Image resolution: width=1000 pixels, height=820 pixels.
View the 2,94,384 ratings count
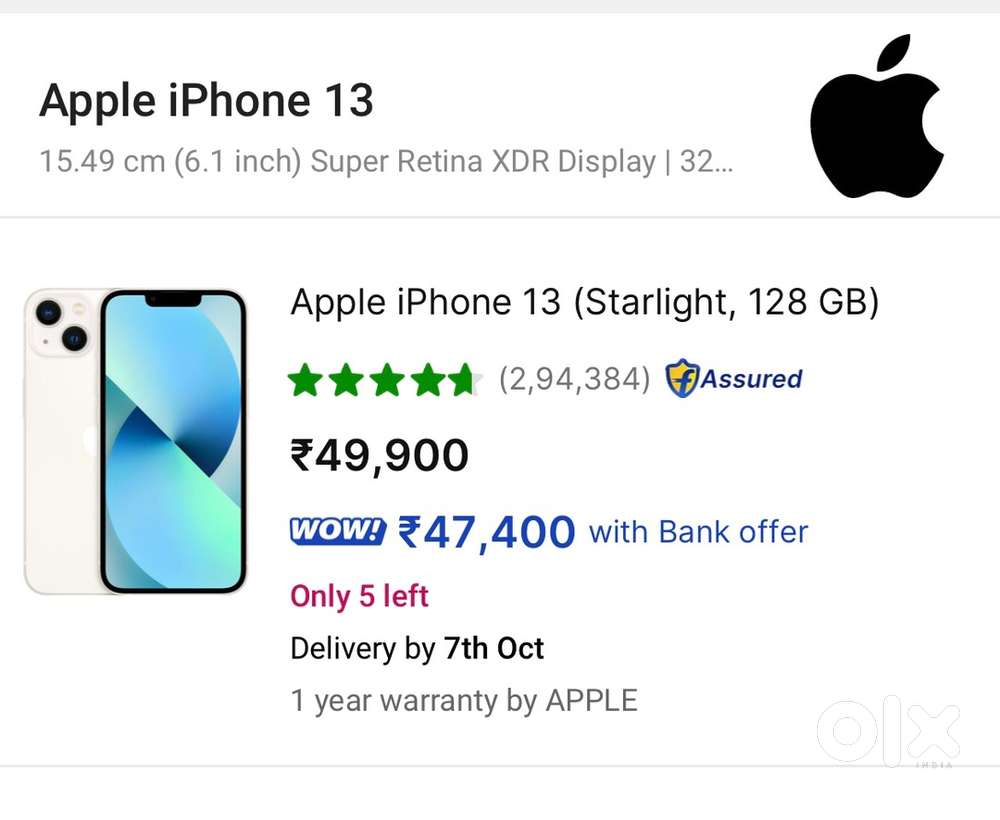574,379
